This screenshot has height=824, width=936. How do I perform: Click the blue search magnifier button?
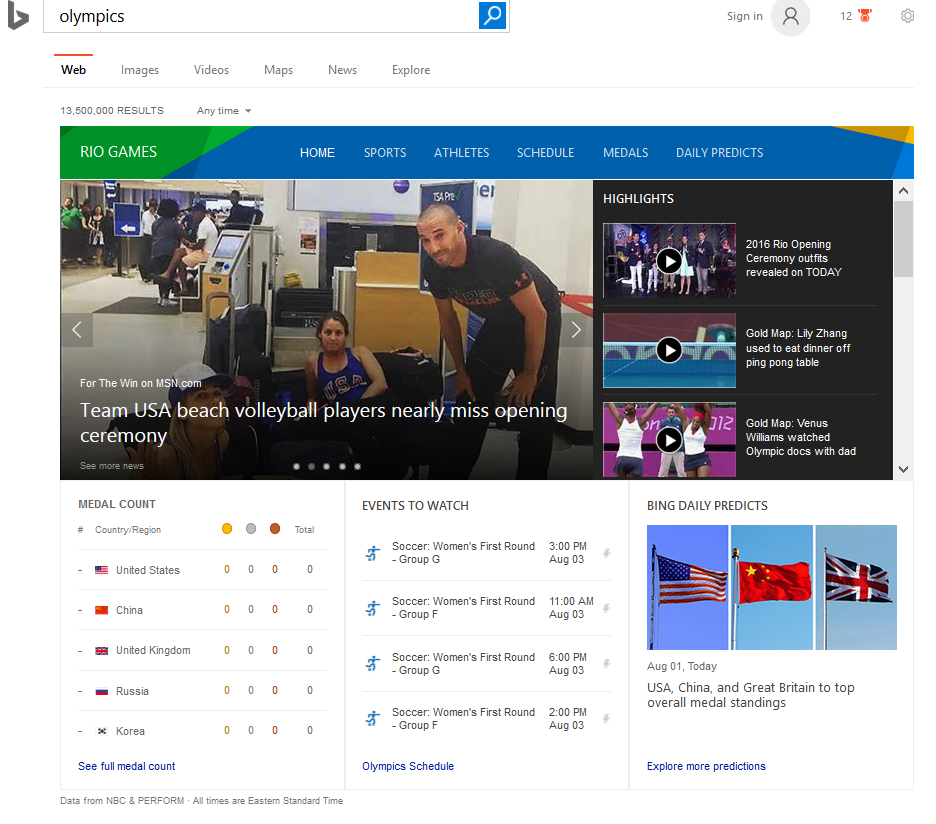click(x=492, y=16)
